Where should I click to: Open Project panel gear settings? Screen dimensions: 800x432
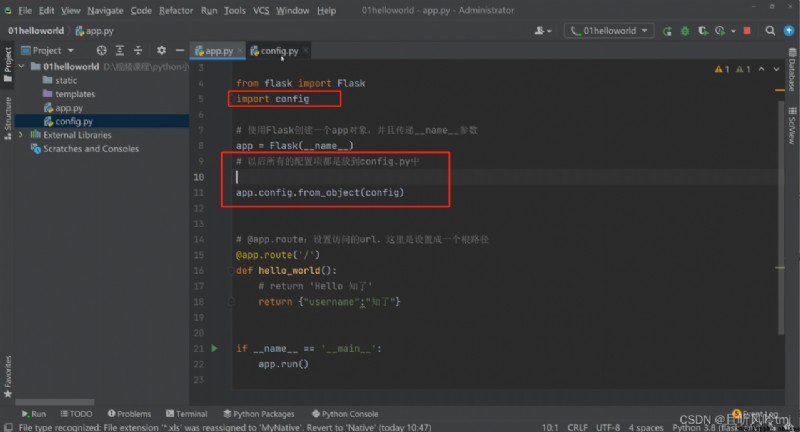coord(161,50)
